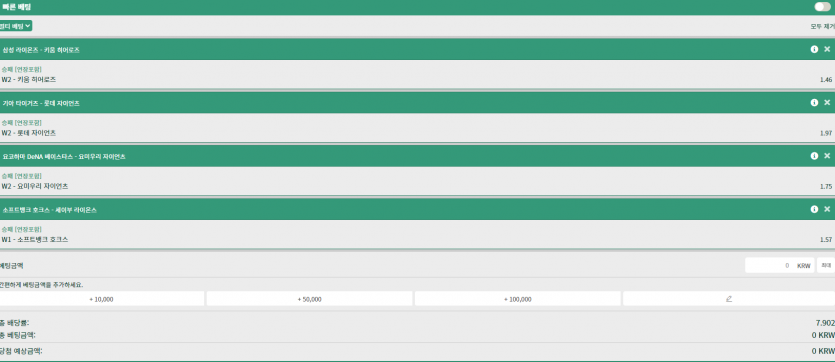Select the W2 - 요미우리 자이언츠 selection text
Image resolution: width=835 pixels, height=362 pixels.
tap(35, 186)
